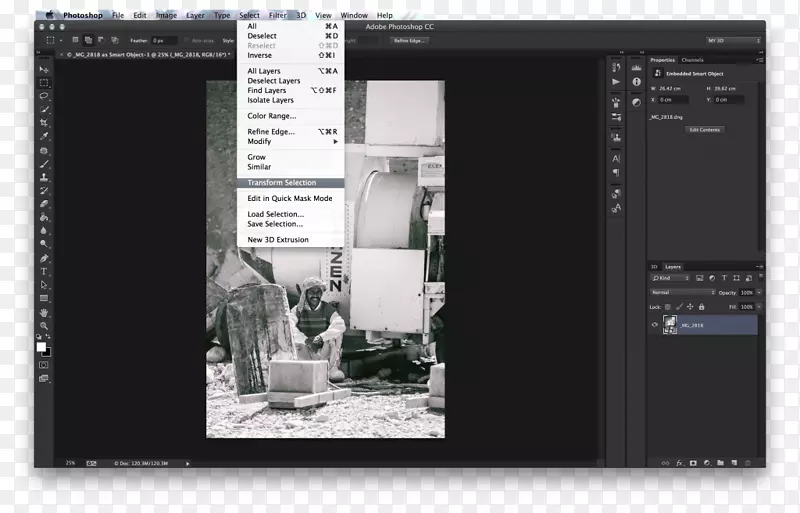Select the Rectangle shape tool
The height and width of the screenshot is (513, 800).
click(x=44, y=298)
